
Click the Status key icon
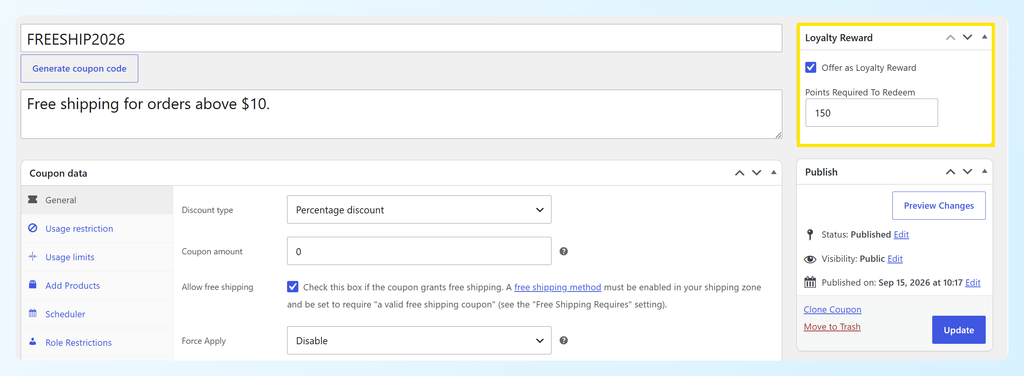click(x=810, y=234)
